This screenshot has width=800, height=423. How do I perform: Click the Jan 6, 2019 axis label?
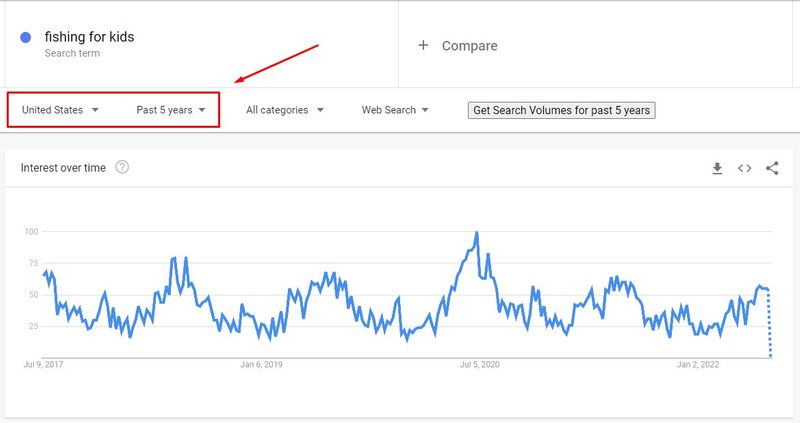(x=261, y=364)
